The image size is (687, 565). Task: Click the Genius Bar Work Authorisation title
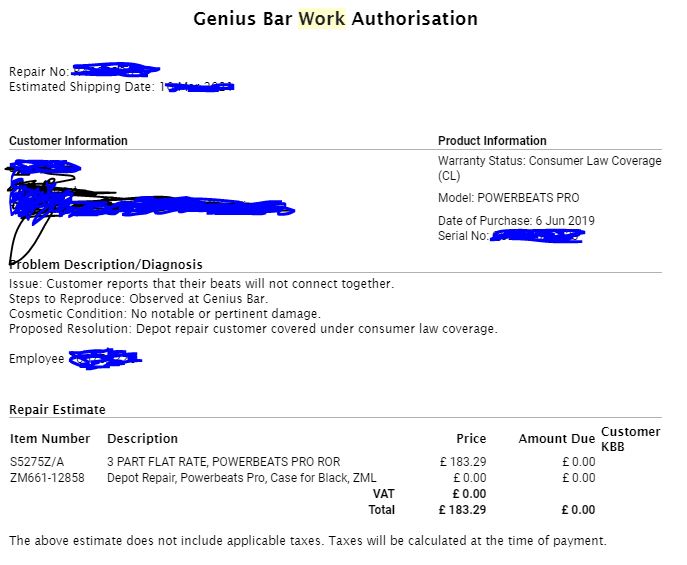(336, 19)
